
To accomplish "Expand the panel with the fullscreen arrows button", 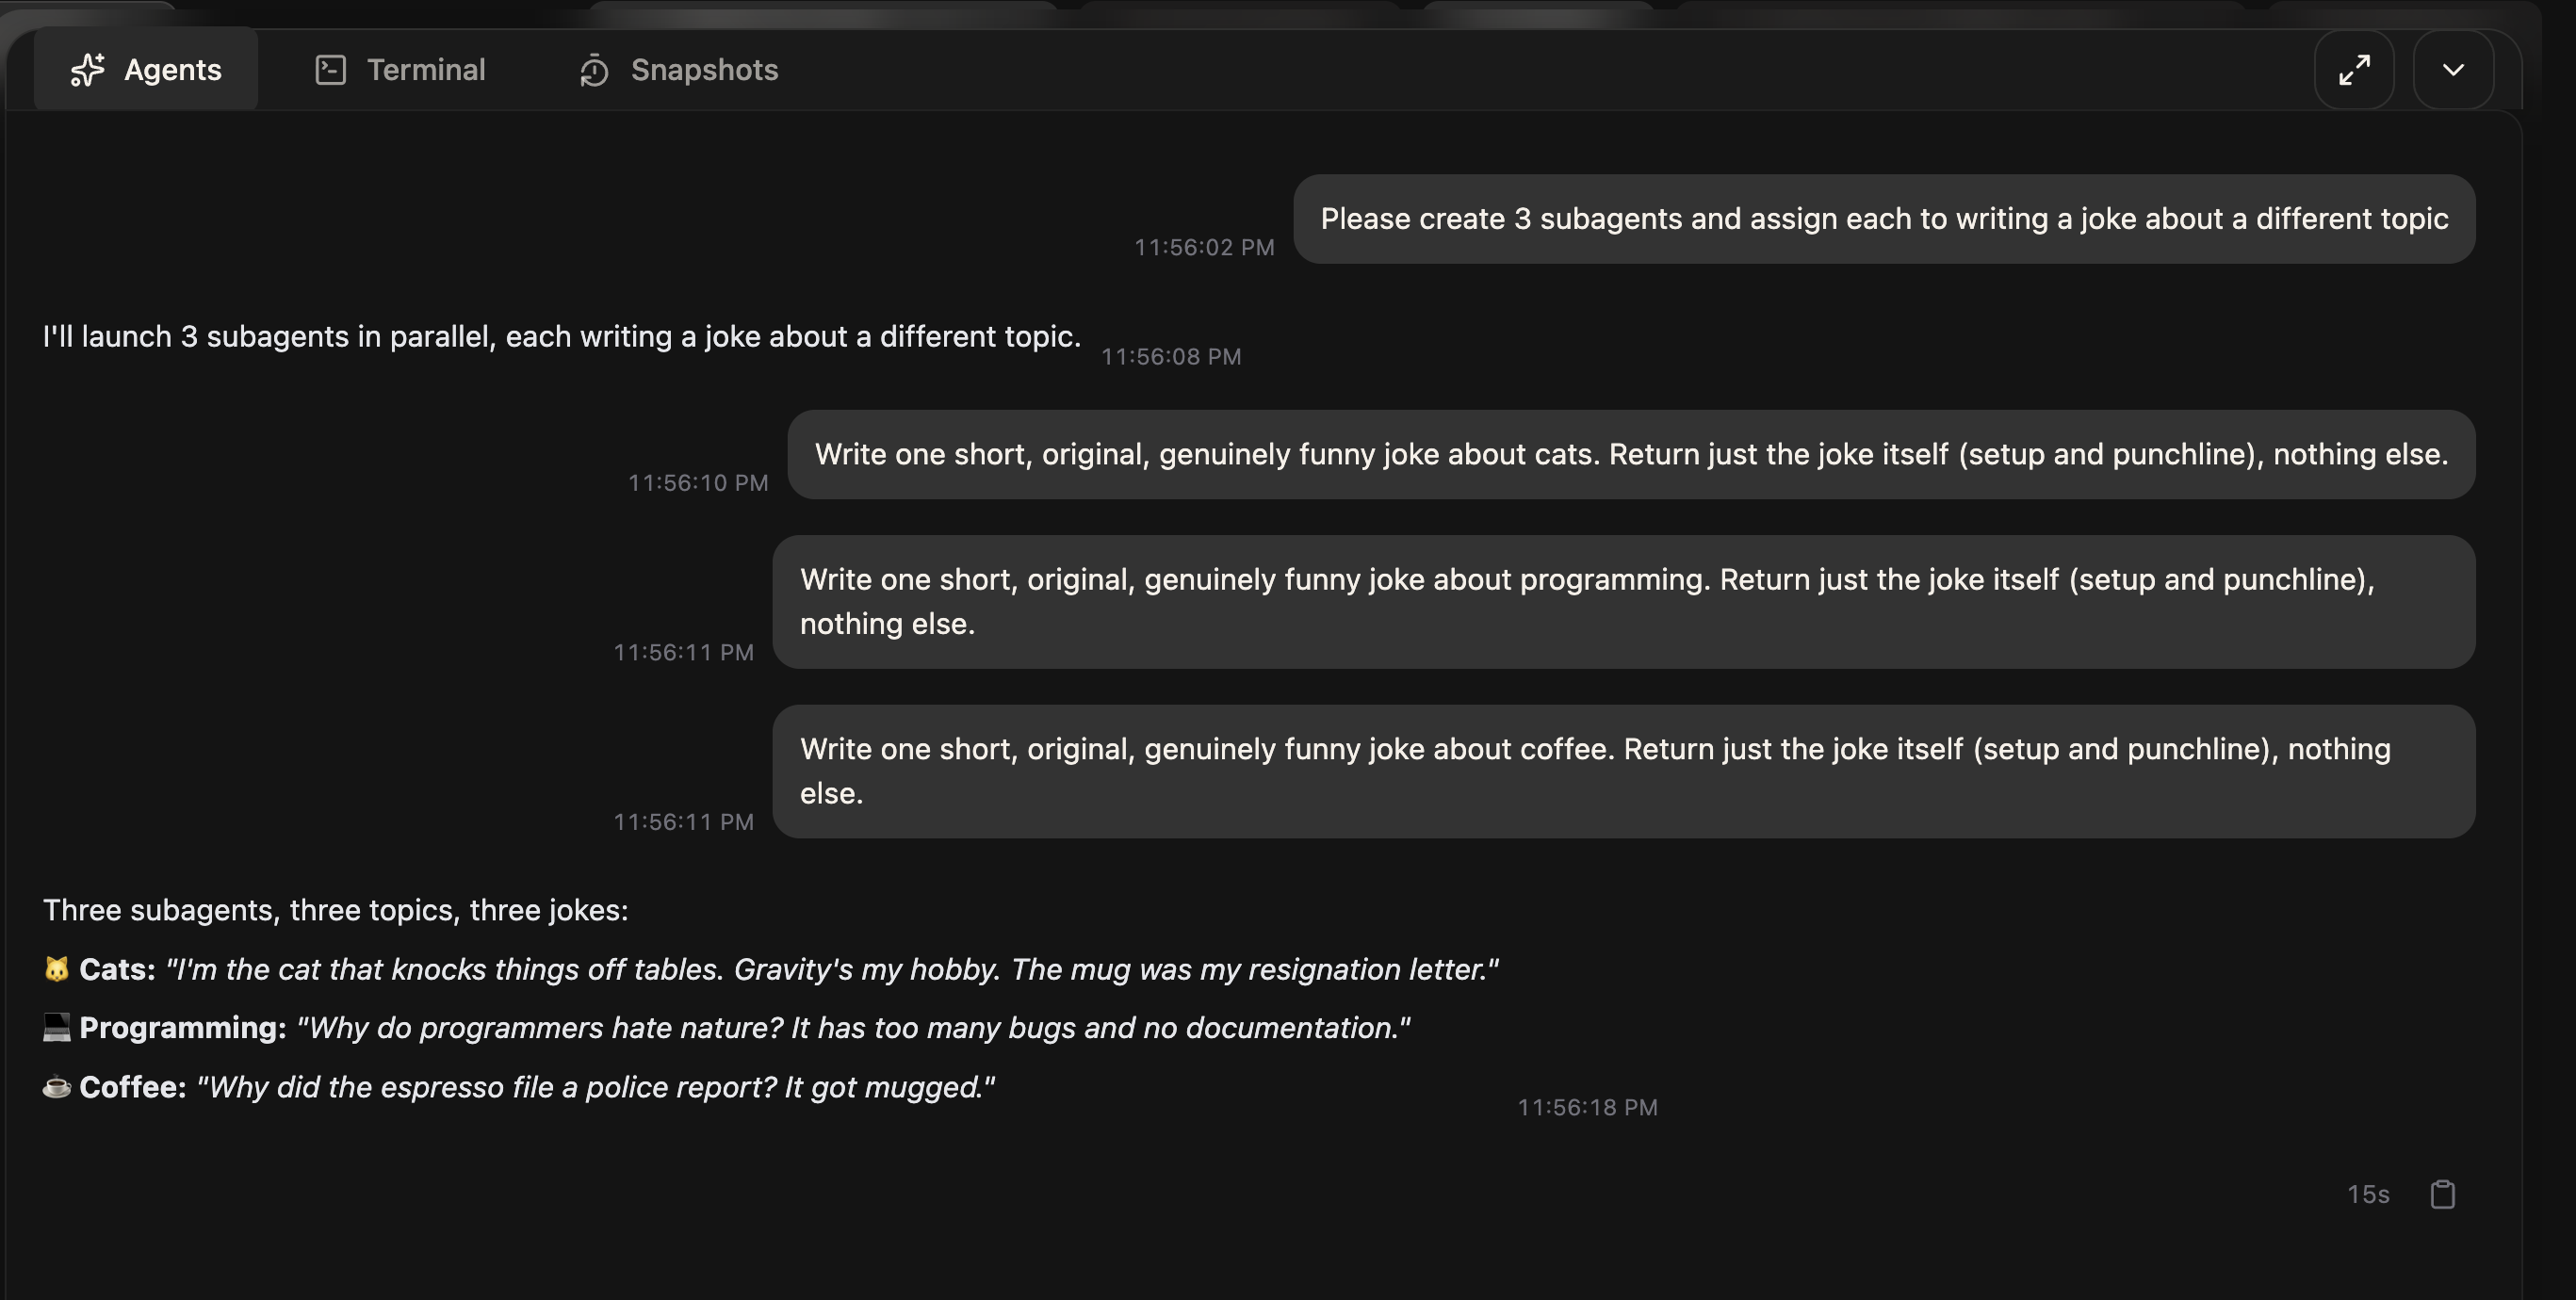I will point(2354,69).
